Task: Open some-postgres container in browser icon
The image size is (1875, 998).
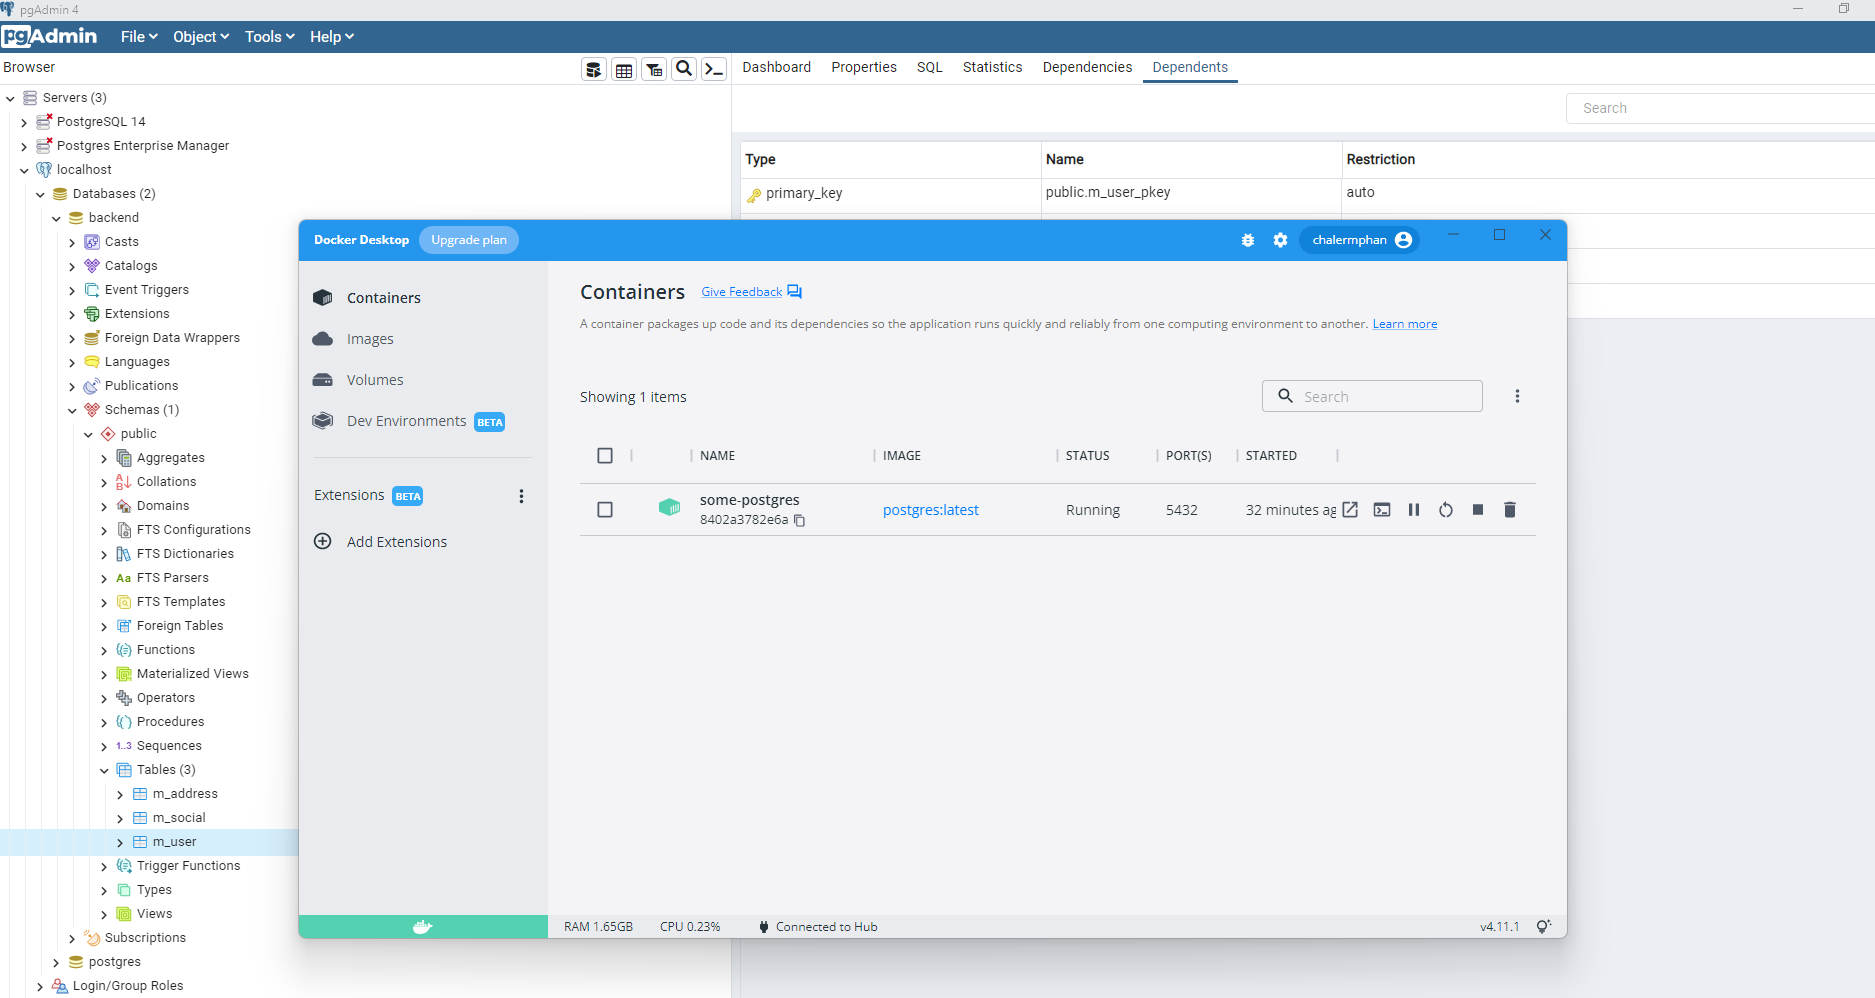Action: pos(1350,510)
